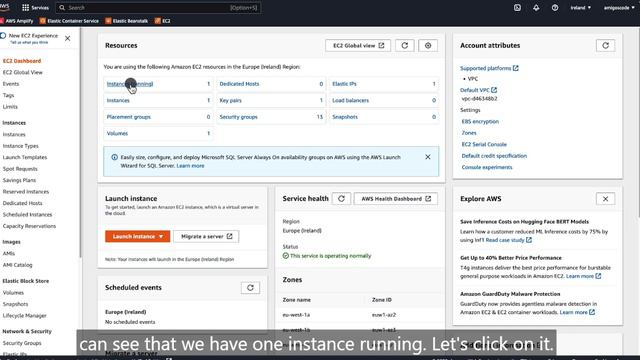This screenshot has width=640, height=360.
Task: Select Scheduled Instances in sidebar
Action: (27, 214)
